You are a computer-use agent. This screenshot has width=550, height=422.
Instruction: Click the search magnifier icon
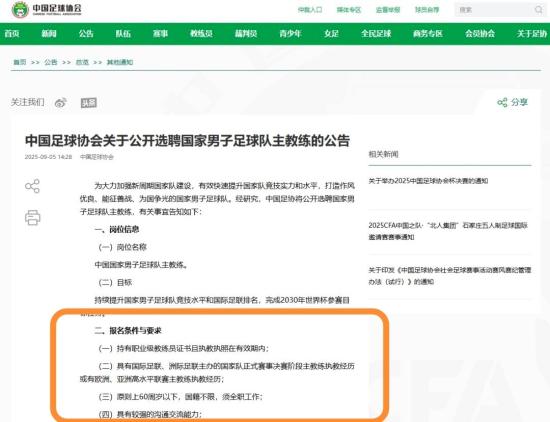pyautogui.click(x=538, y=10)
